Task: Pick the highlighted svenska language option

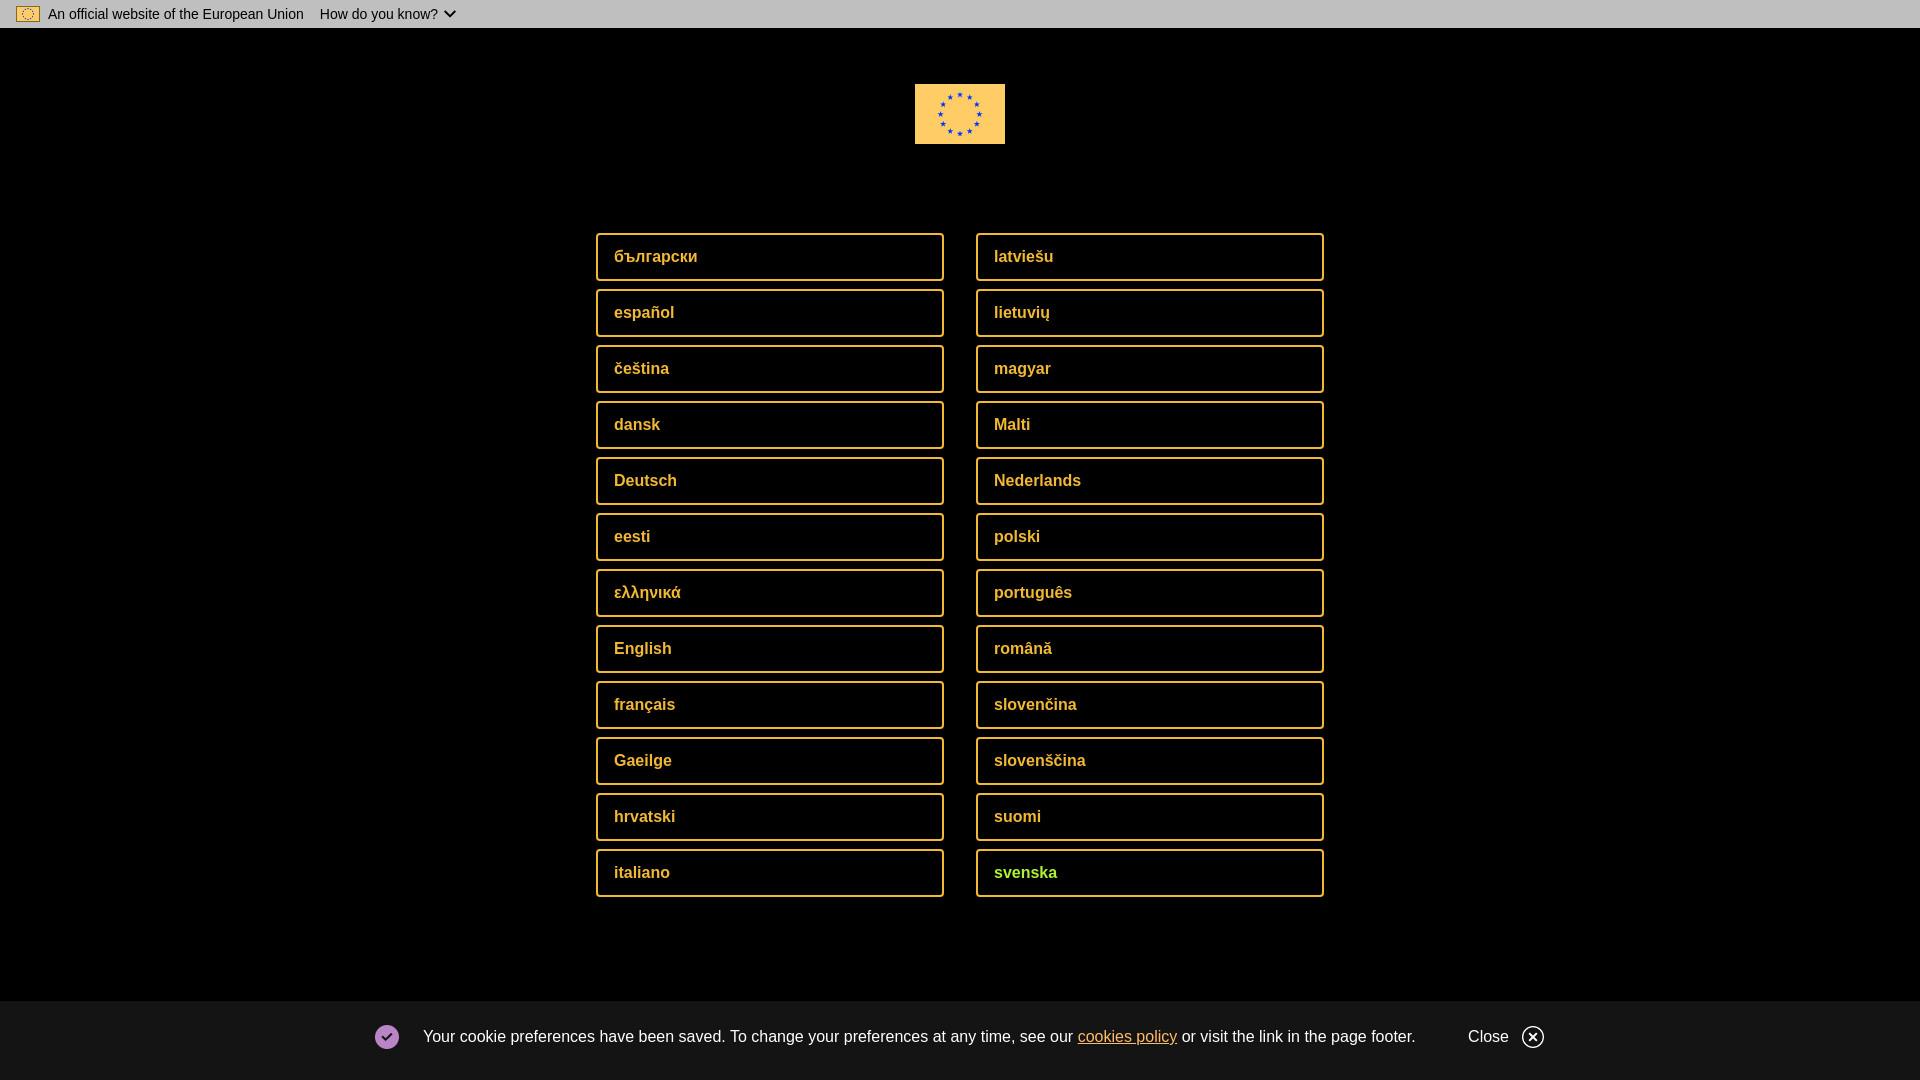Action: (x=1150, y=873)
